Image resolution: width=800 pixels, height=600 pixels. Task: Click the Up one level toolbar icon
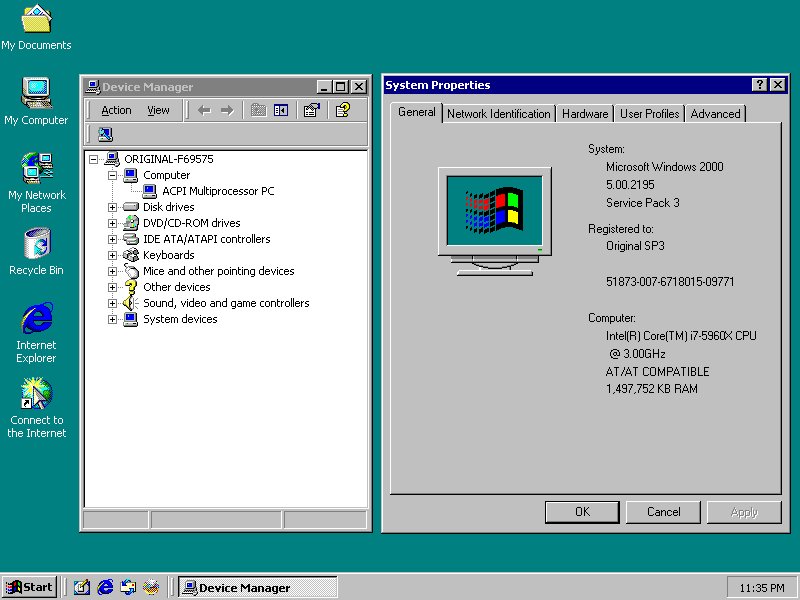(x=258, y=110)
